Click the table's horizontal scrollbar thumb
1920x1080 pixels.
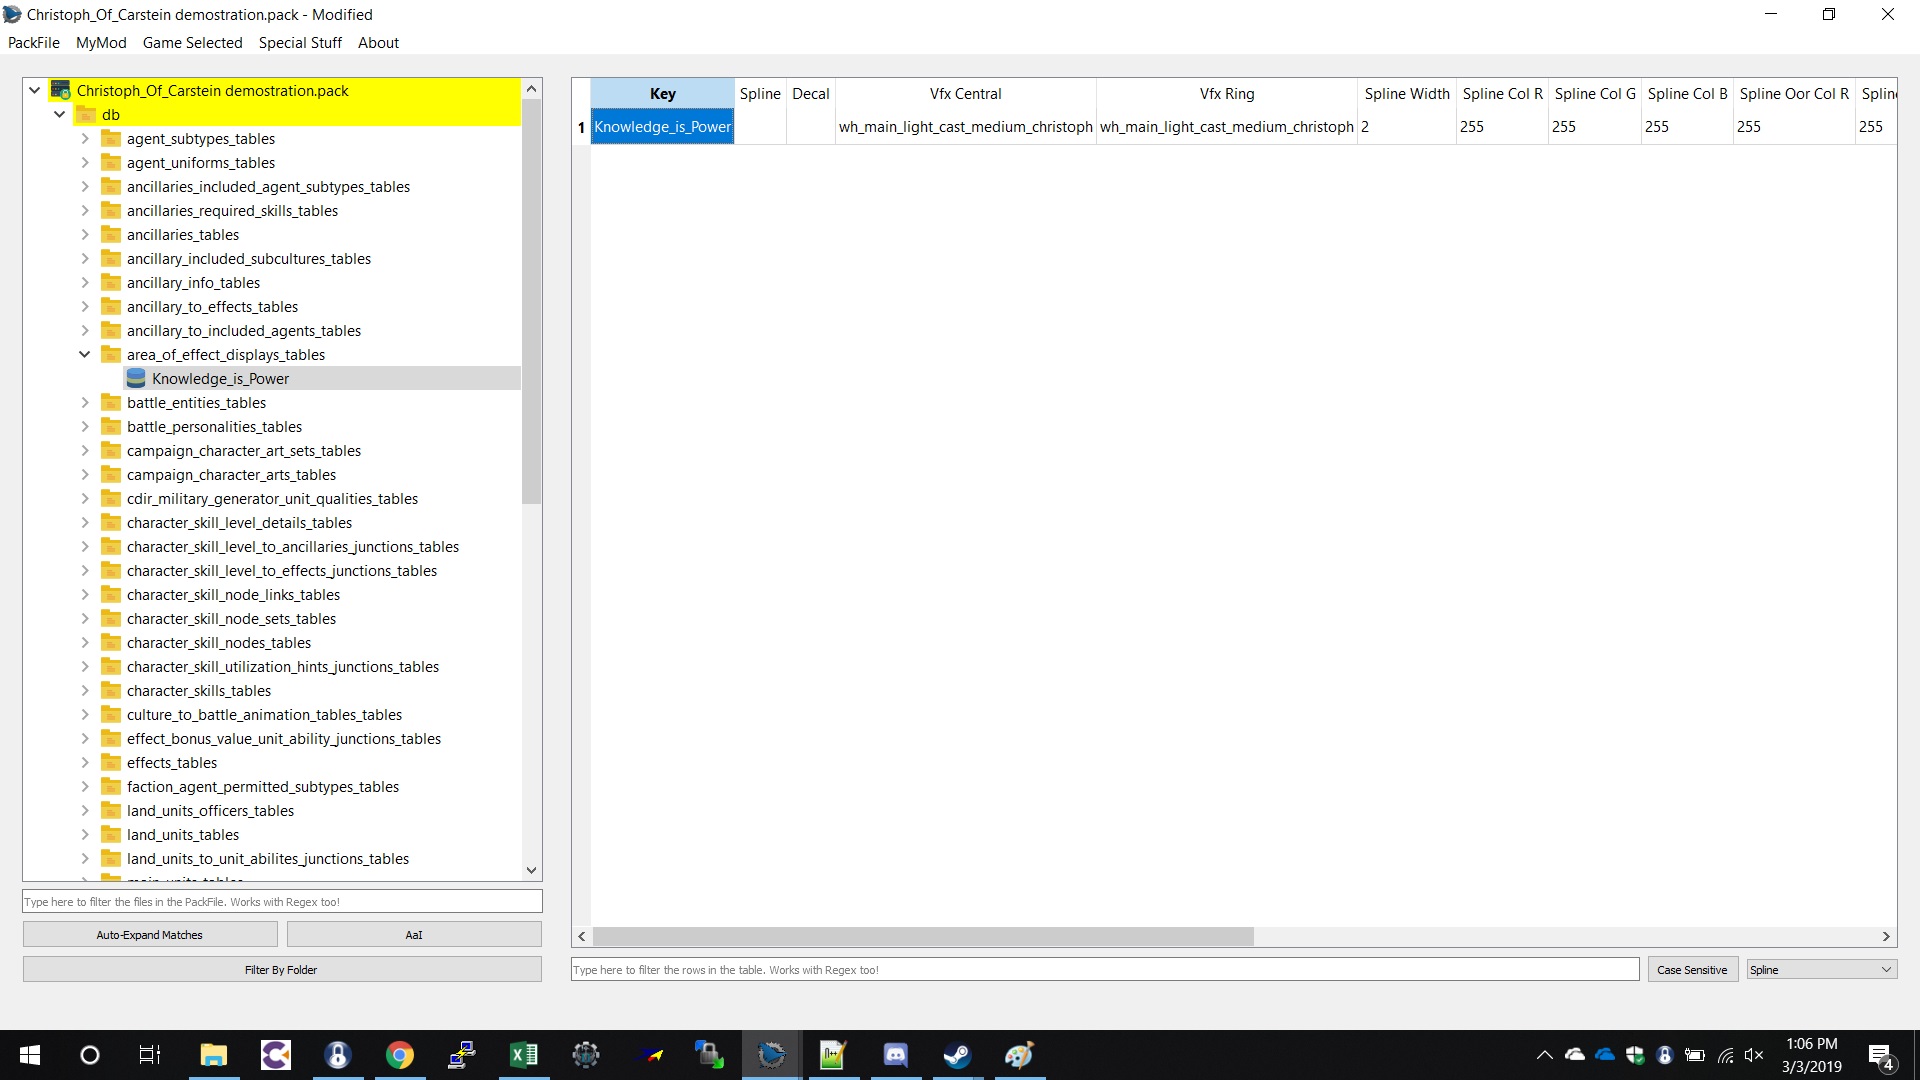[x=922, y=936]
